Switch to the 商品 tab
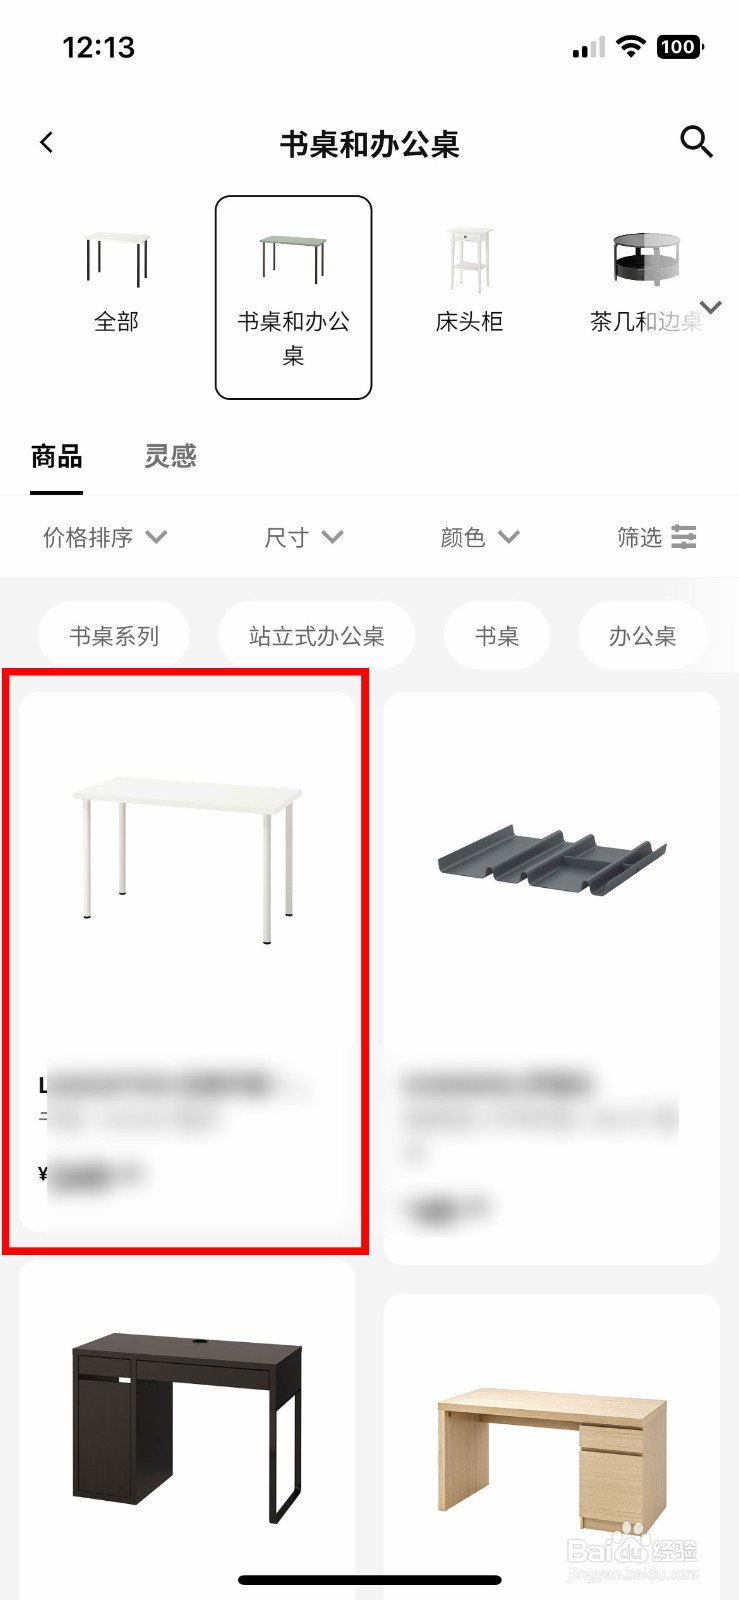739x1600 pixels. (57, 457)
